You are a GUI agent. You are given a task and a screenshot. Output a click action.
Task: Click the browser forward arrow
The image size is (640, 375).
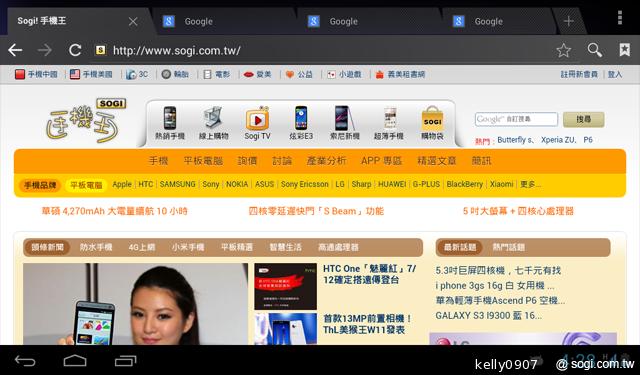click(x=44, y=50)
